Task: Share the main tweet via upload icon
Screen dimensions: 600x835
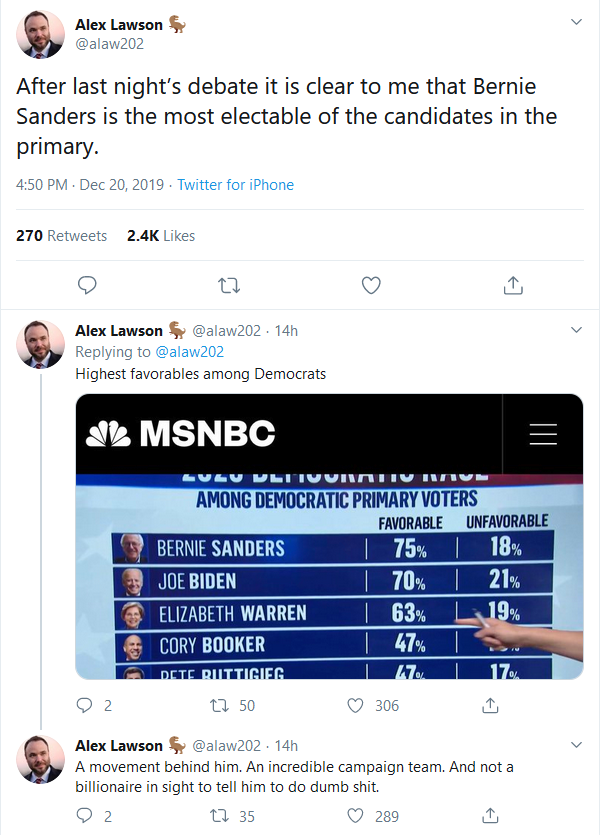Action: [x=513, y=285]
